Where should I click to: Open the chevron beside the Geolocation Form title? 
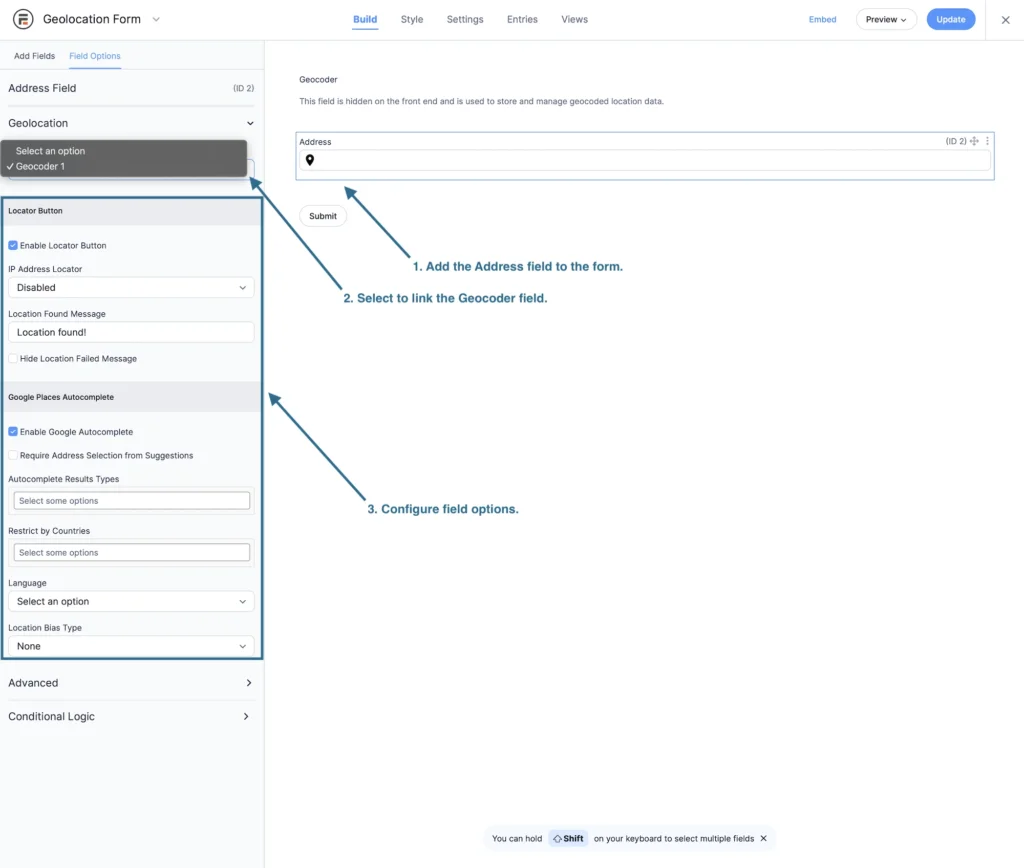[x=156, y=20]
